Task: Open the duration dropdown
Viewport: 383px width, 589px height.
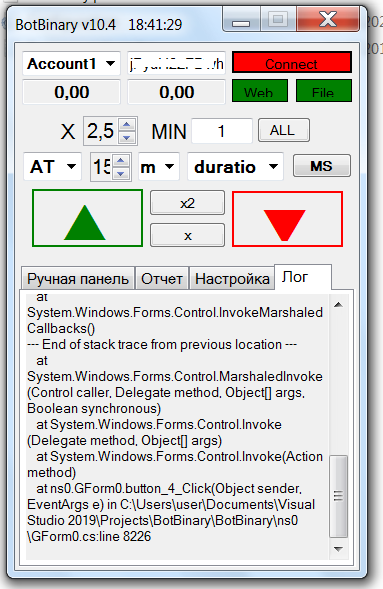Action: tap(235, 166)
